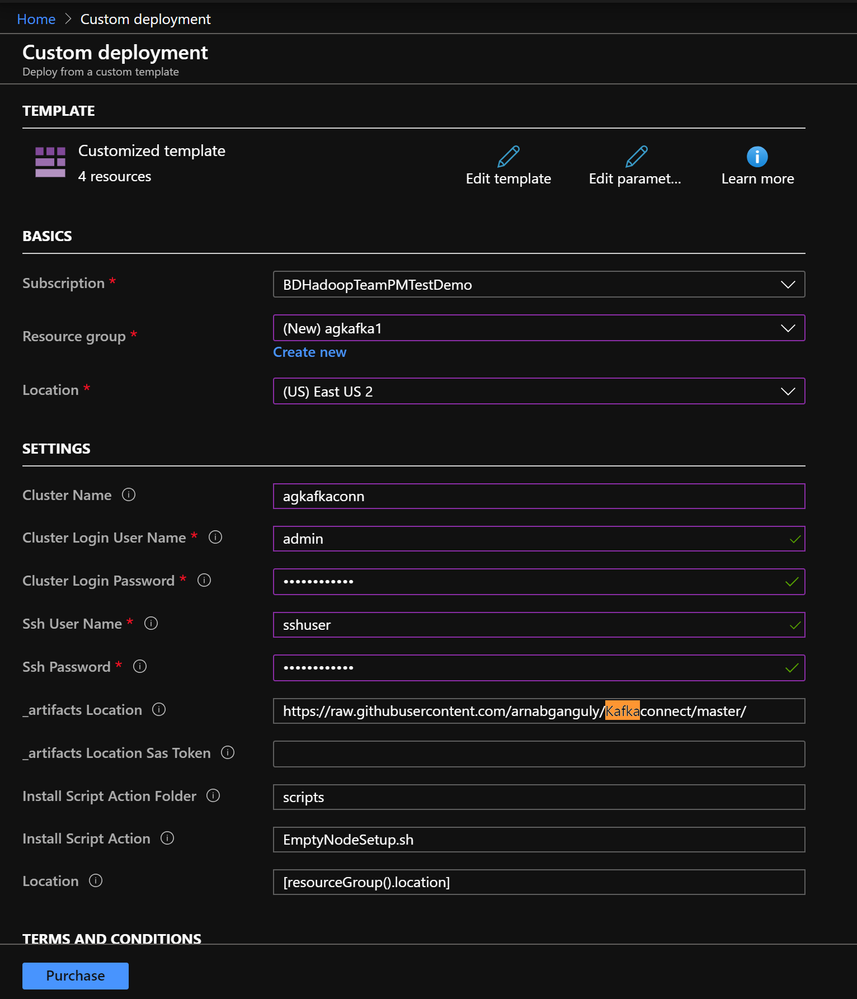Click info icon next to Cluster Login Password
The image size is (857, 999).
204,580
